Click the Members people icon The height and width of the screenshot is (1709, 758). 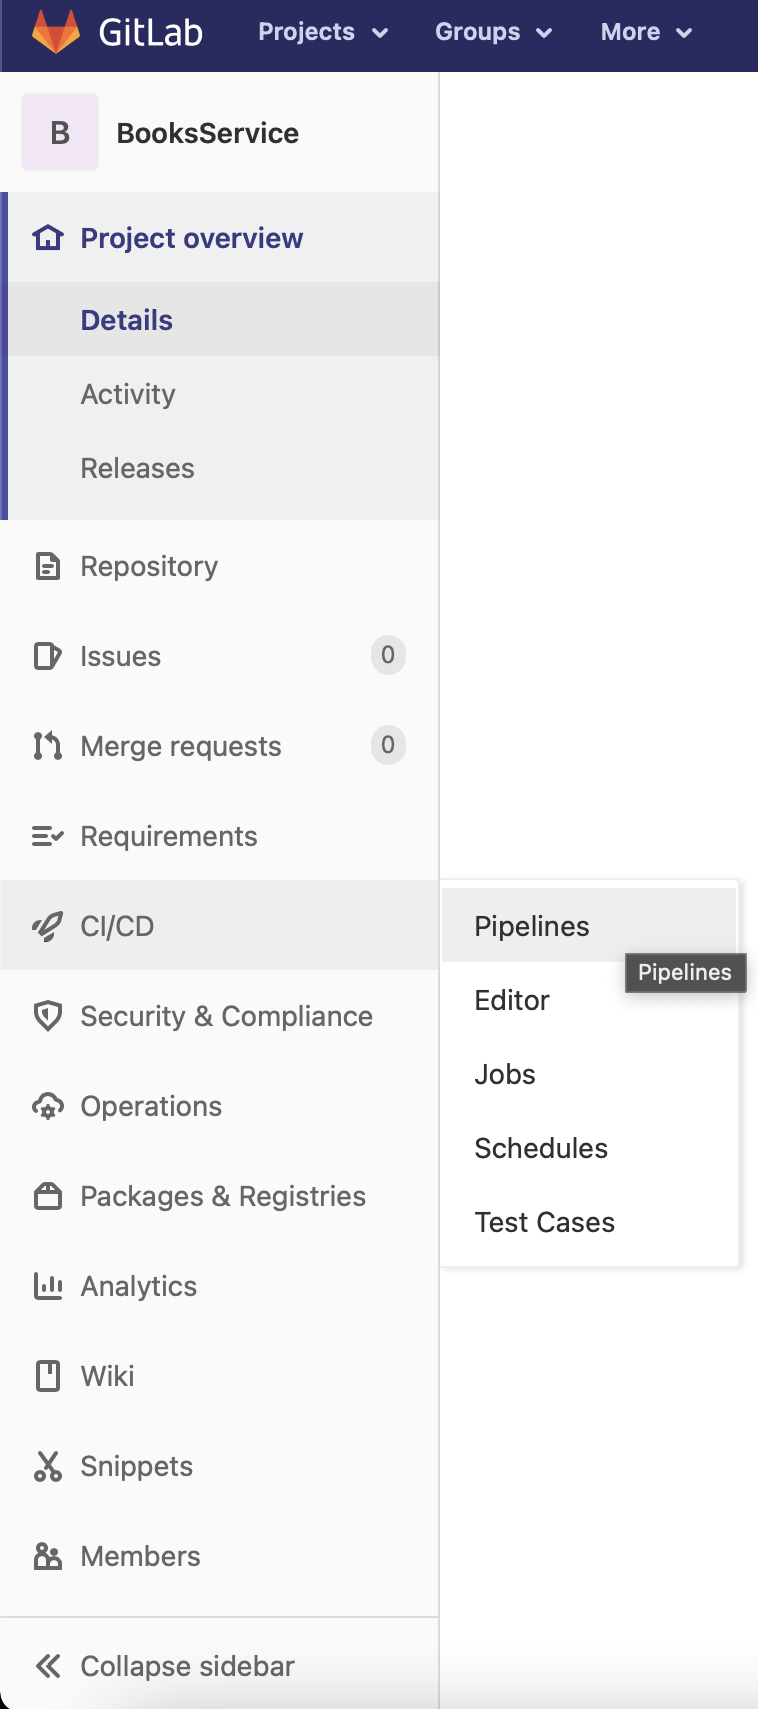click(x=47, y=1556)
